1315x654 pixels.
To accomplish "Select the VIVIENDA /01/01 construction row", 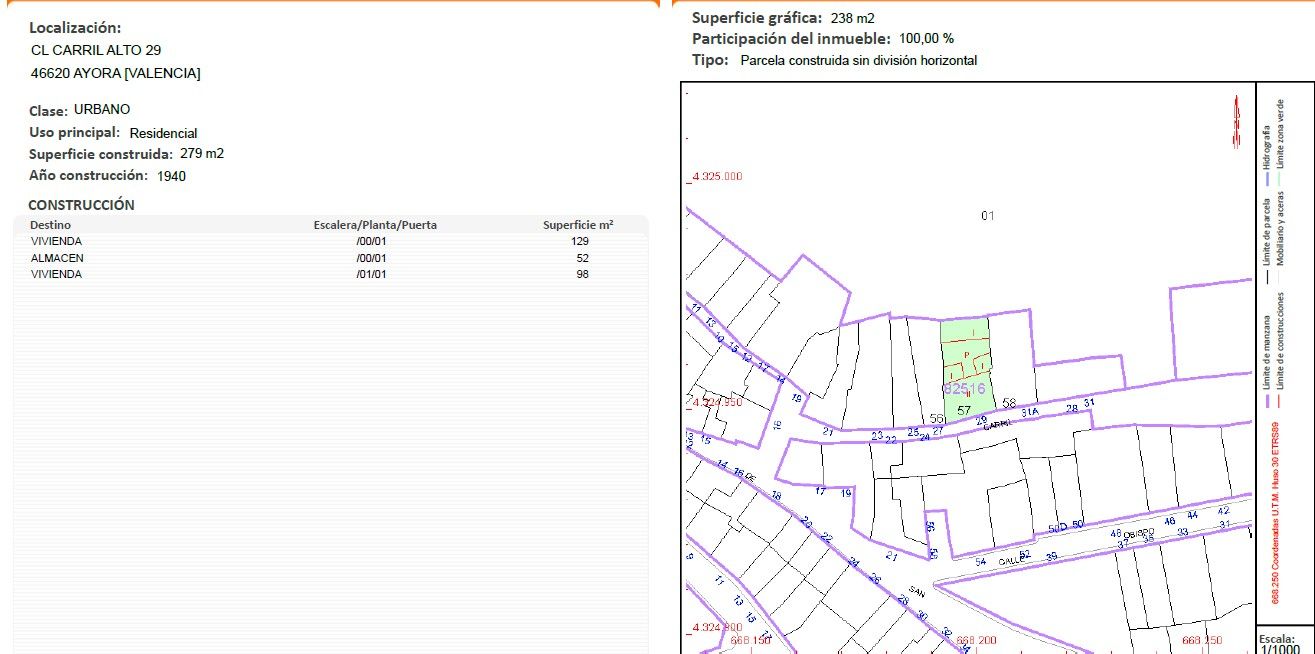I will (330, 274).
